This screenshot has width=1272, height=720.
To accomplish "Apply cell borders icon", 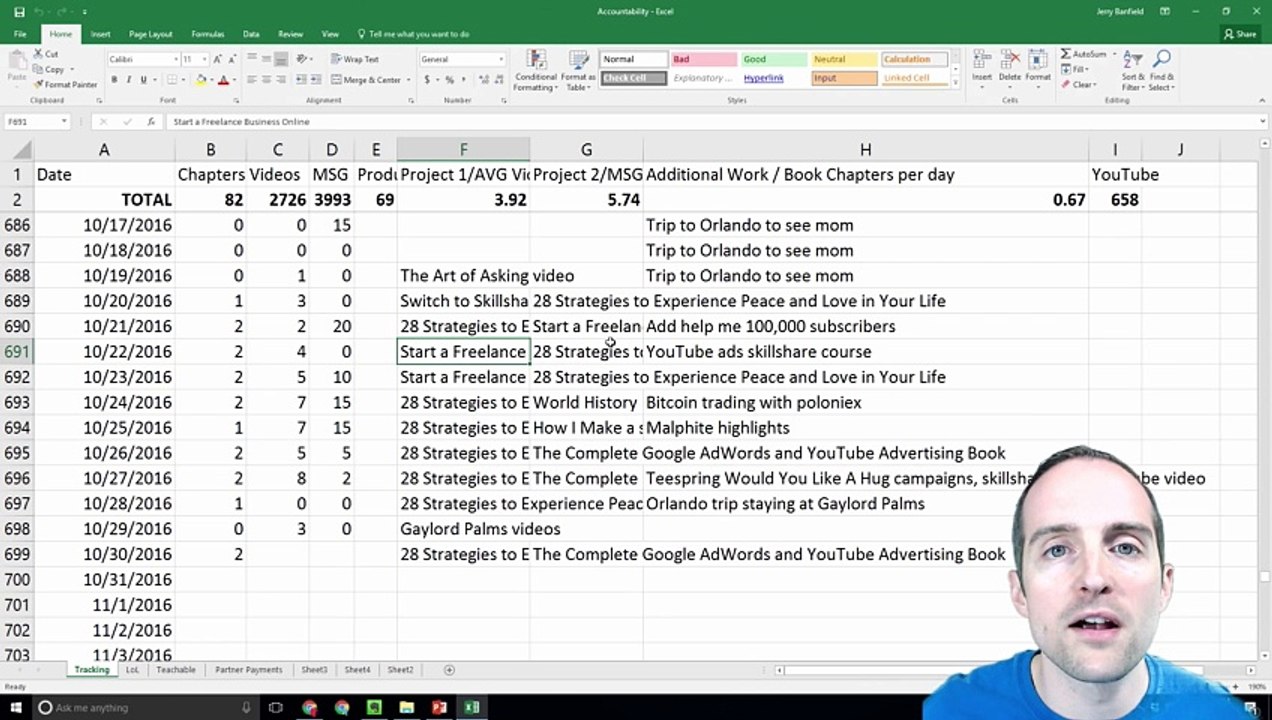I will point(172,80).
